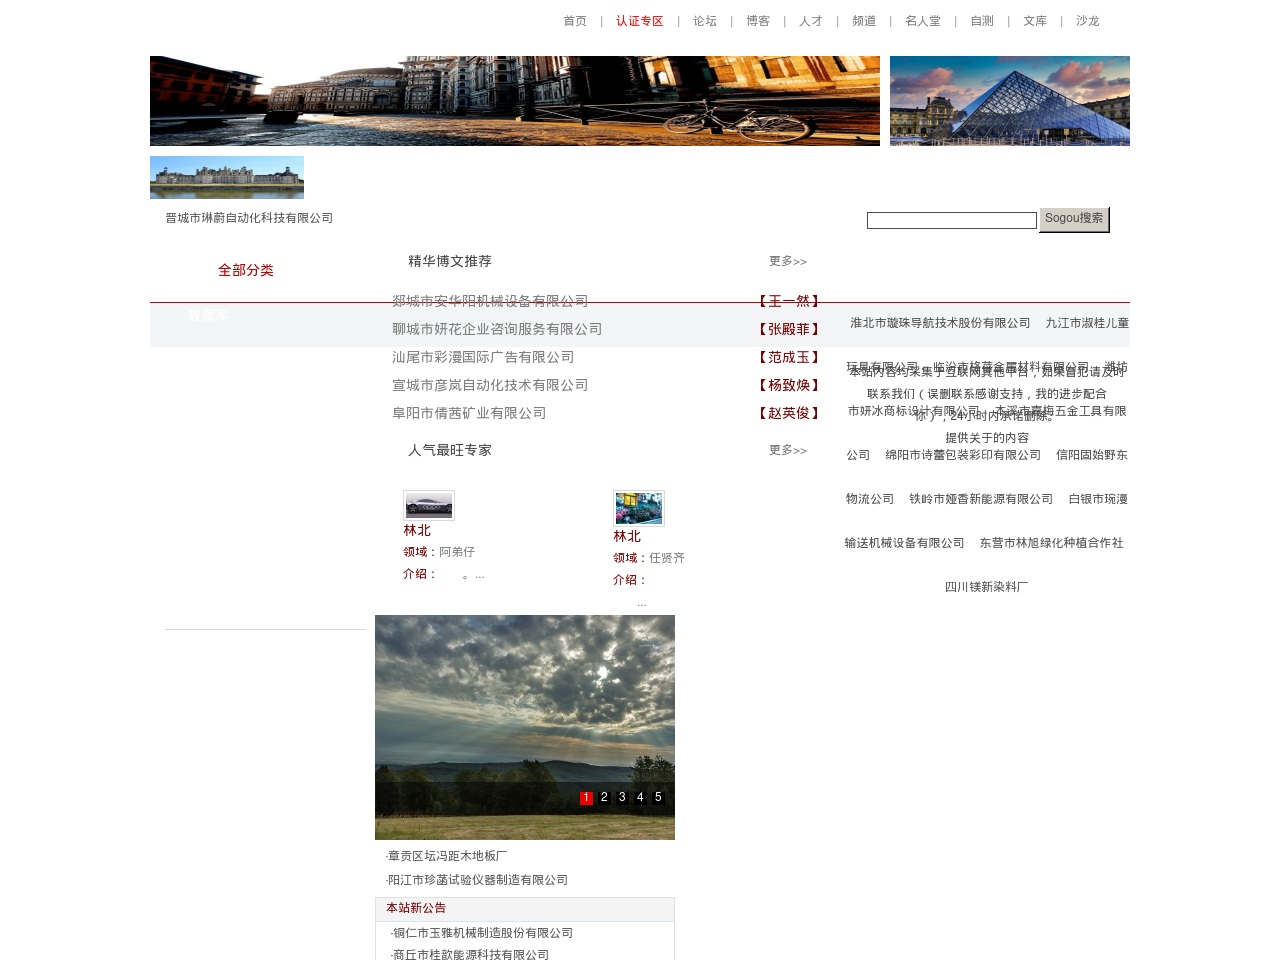Open author link 【赵英俊】

click(x=789, y=413)
